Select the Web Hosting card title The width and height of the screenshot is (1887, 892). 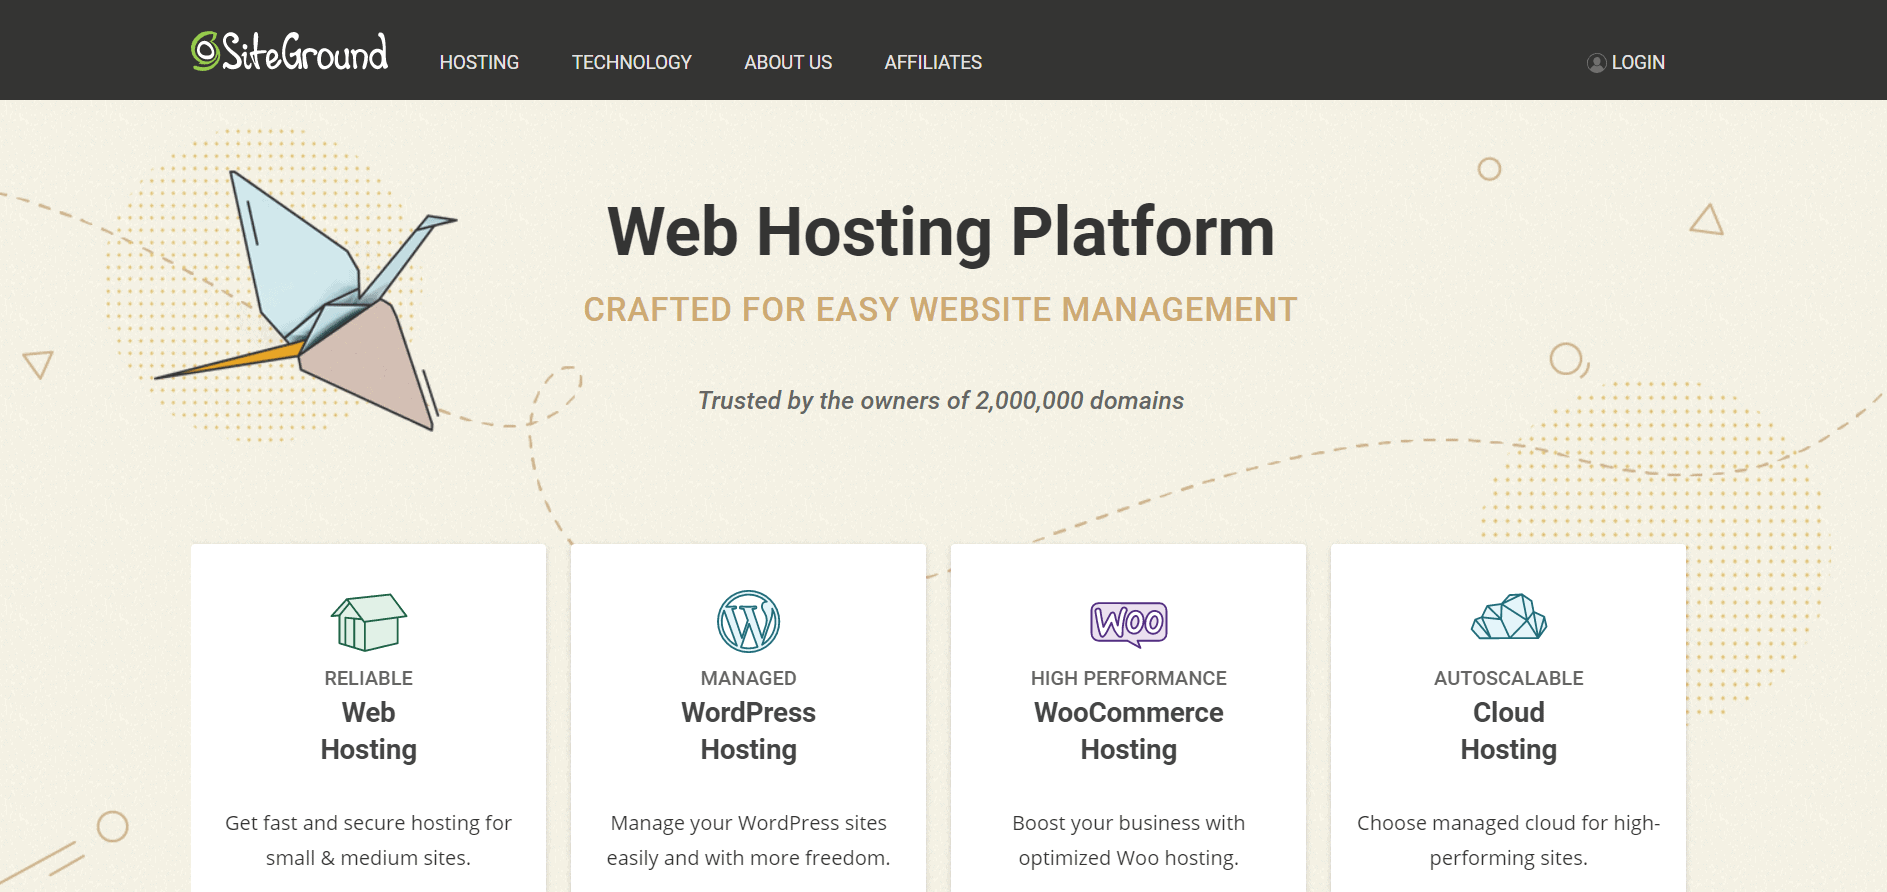368,731
